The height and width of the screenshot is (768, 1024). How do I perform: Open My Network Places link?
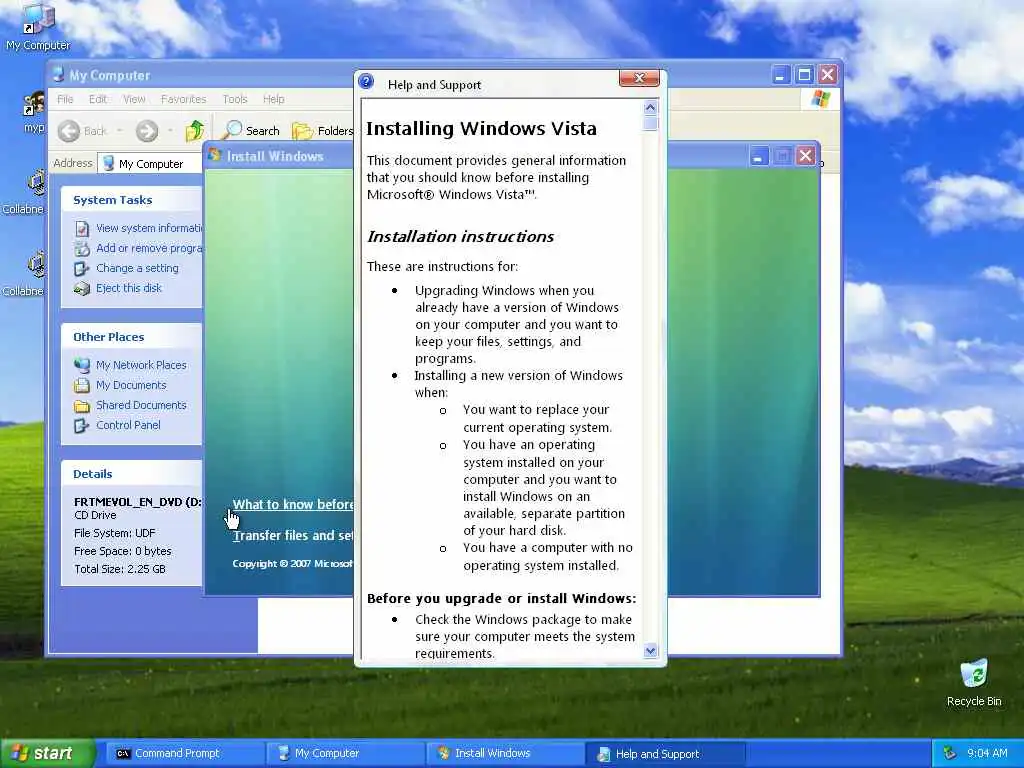point(141,365)
